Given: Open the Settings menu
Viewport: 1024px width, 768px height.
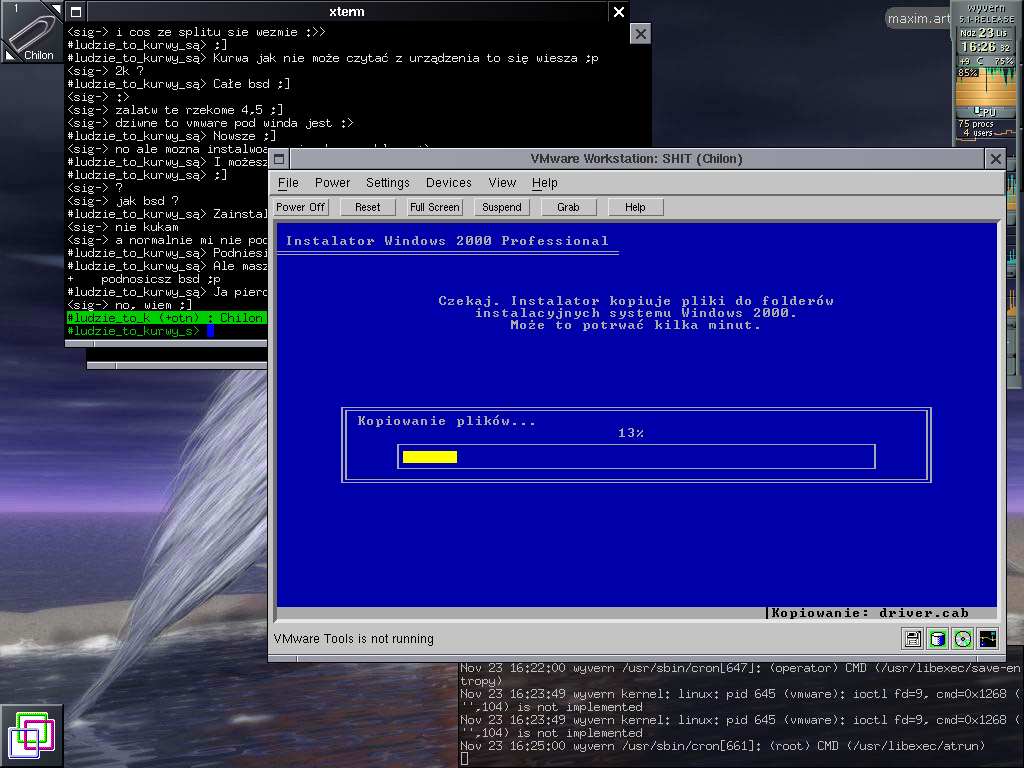Looking at the screenshot, I should (387, 183).
